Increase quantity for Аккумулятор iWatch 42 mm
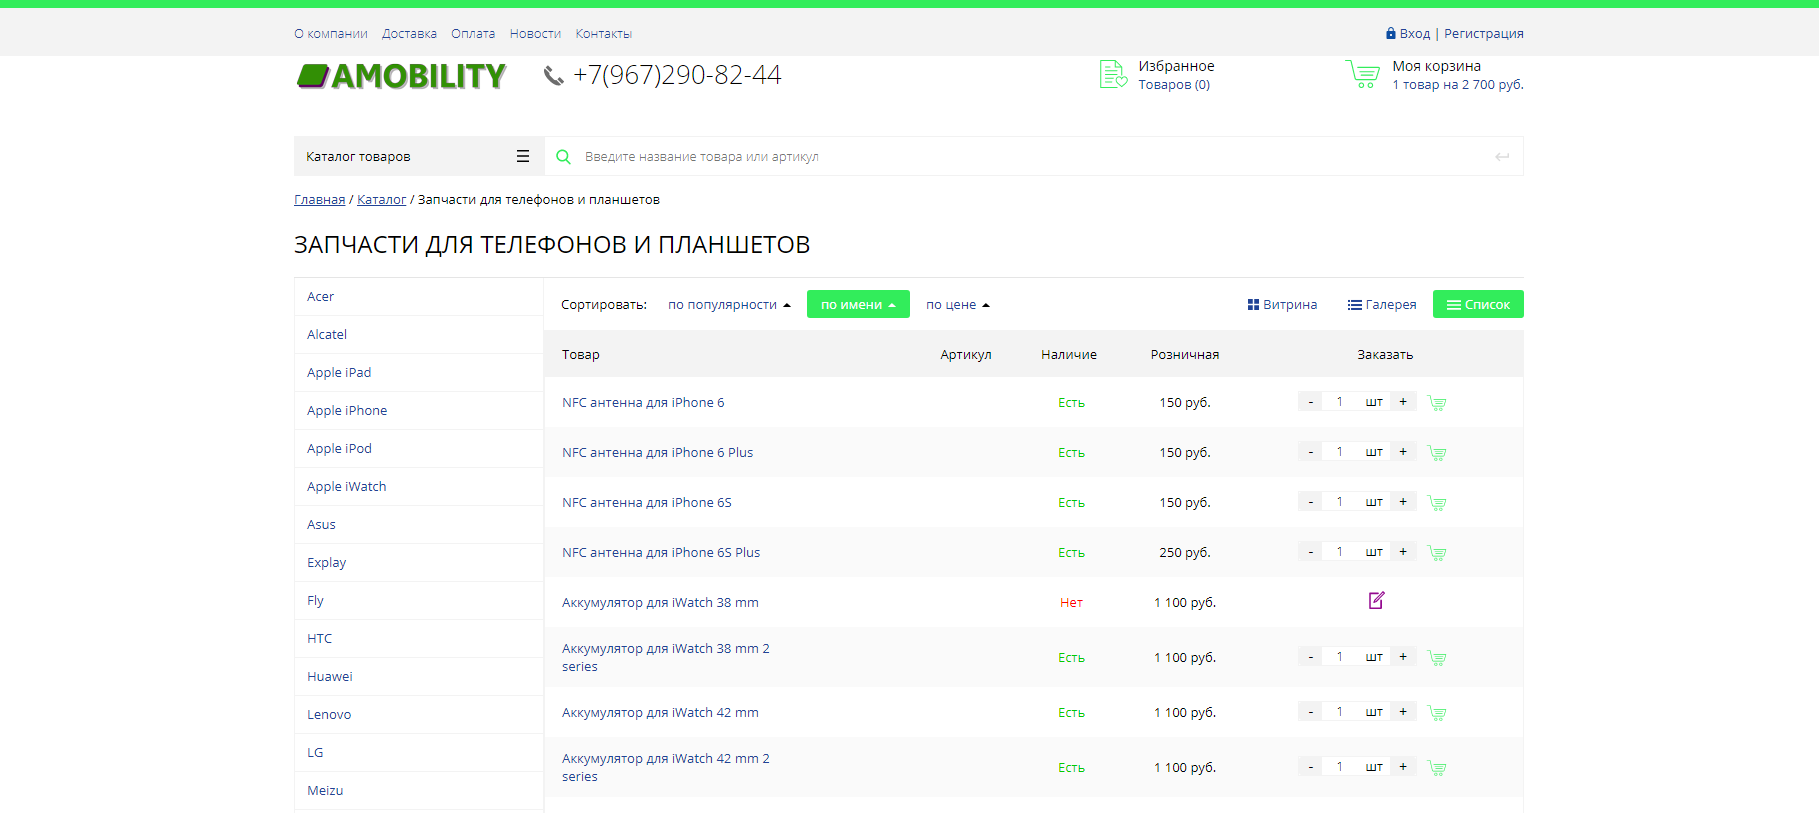The image size is (1819, 813). [1403, 712]
